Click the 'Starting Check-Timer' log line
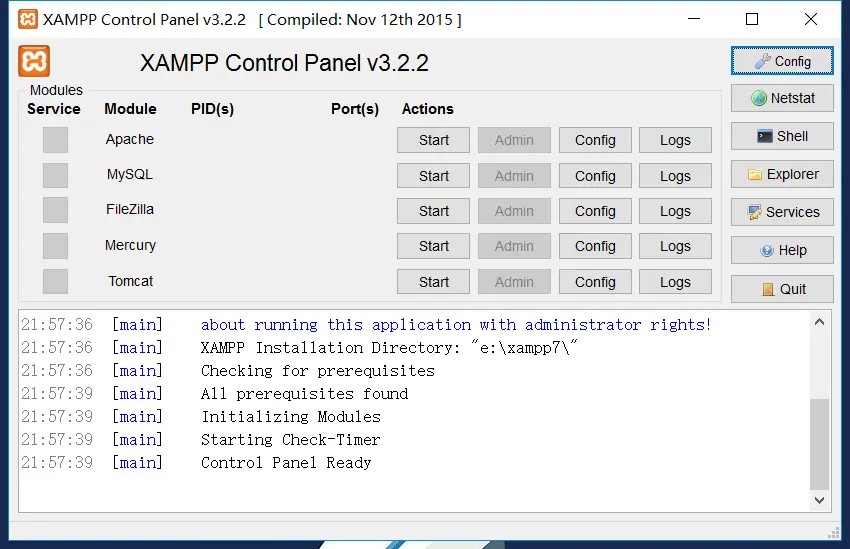The width and height of the screenshot is (850, 549). [291, 440]
